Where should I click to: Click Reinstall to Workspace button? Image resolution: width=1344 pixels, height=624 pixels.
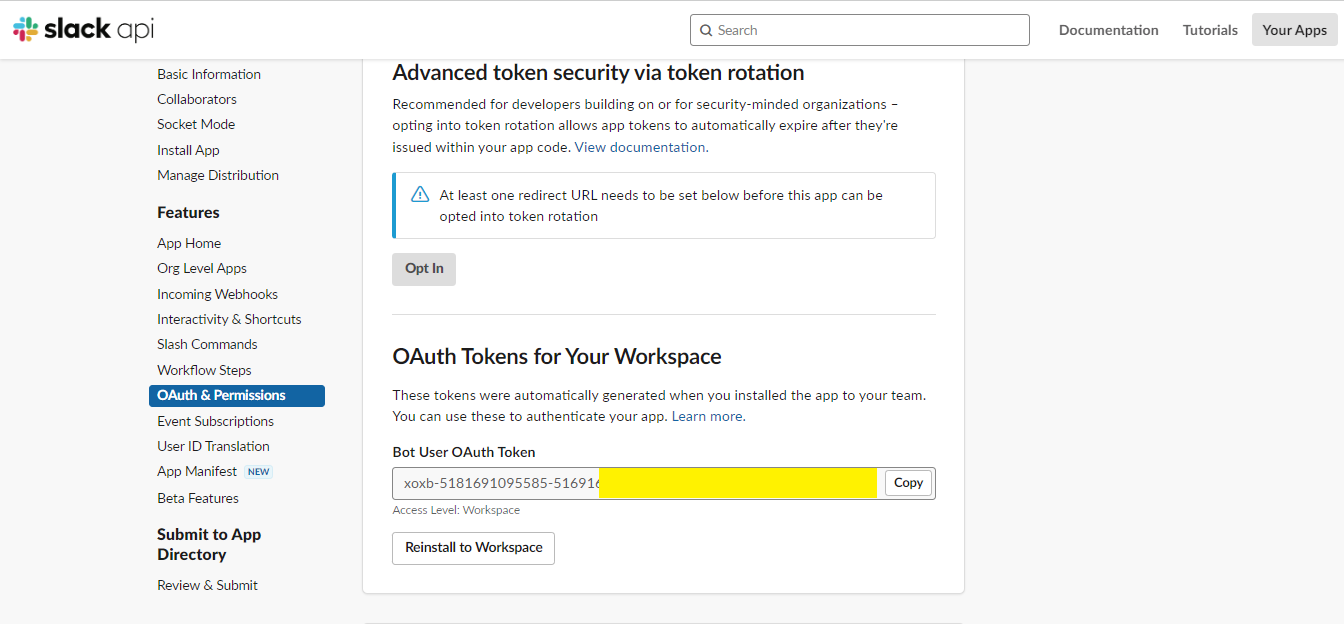(473, 548)
